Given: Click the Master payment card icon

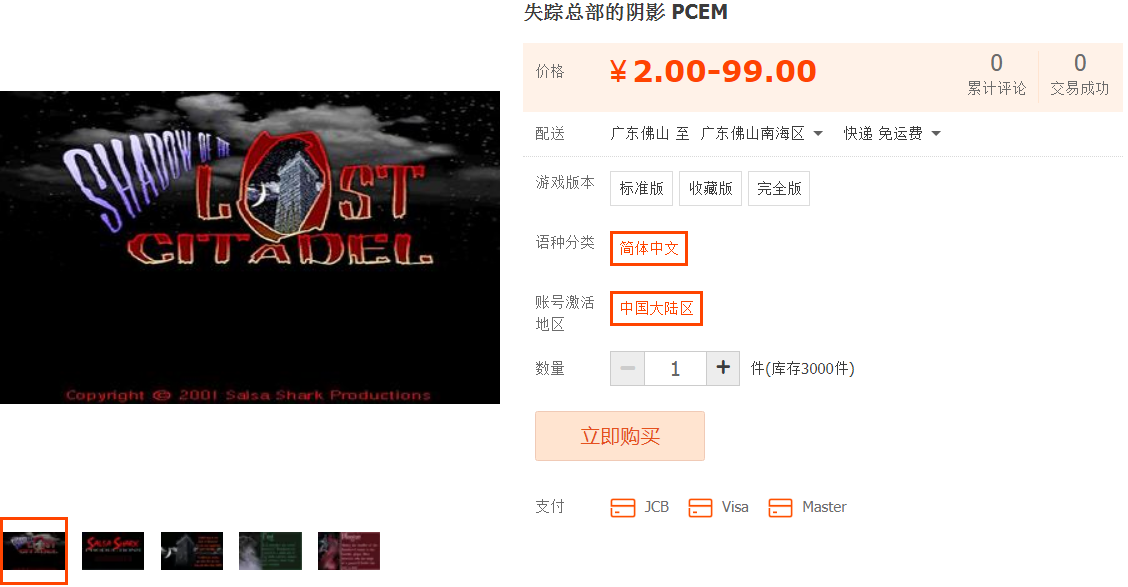Looking at the screenshot, I should tap(780, 508).
